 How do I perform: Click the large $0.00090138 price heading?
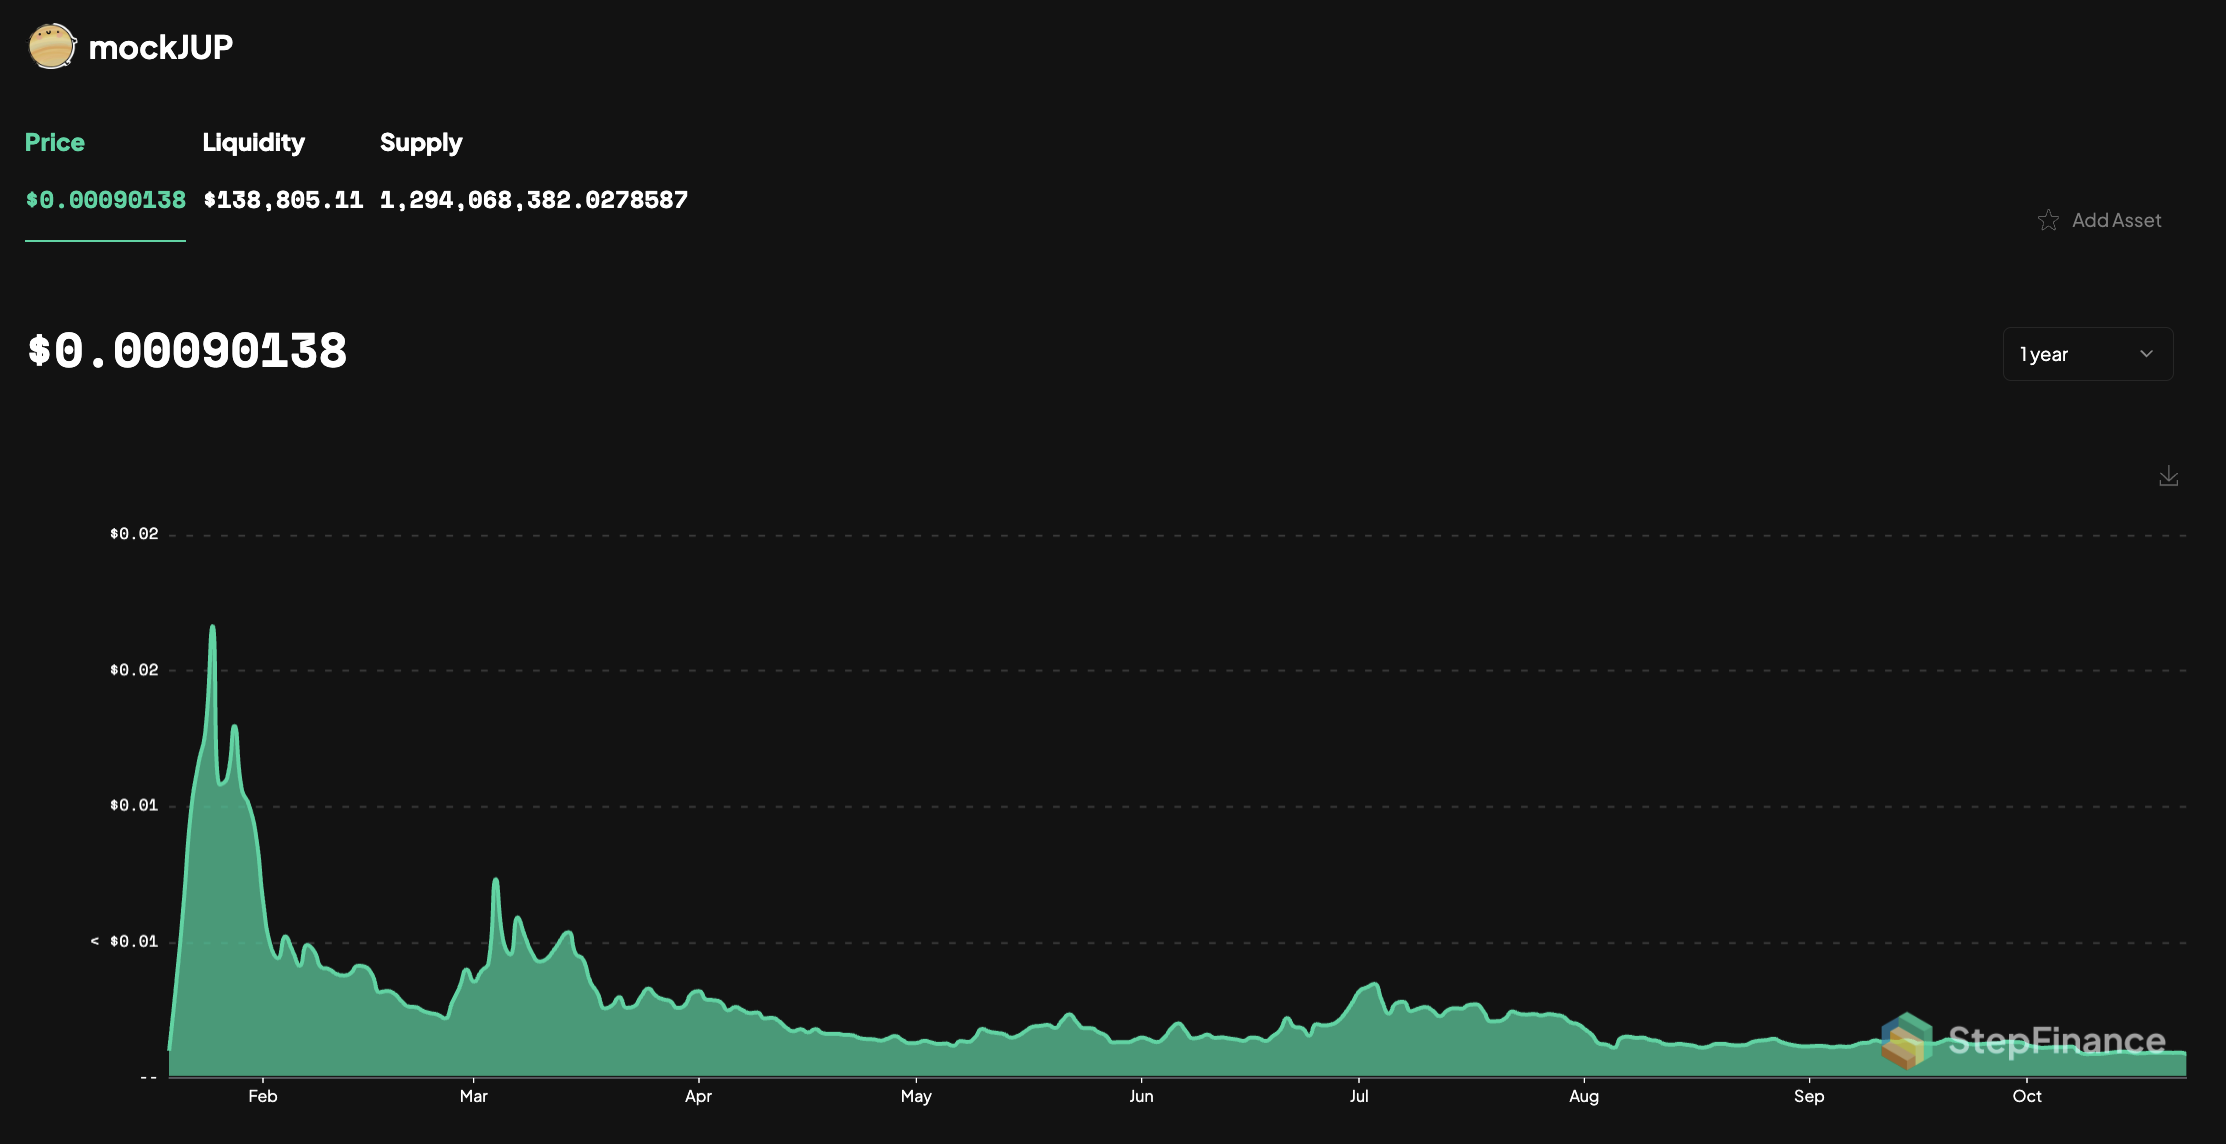pyautogui.click(x=187, y=351)
